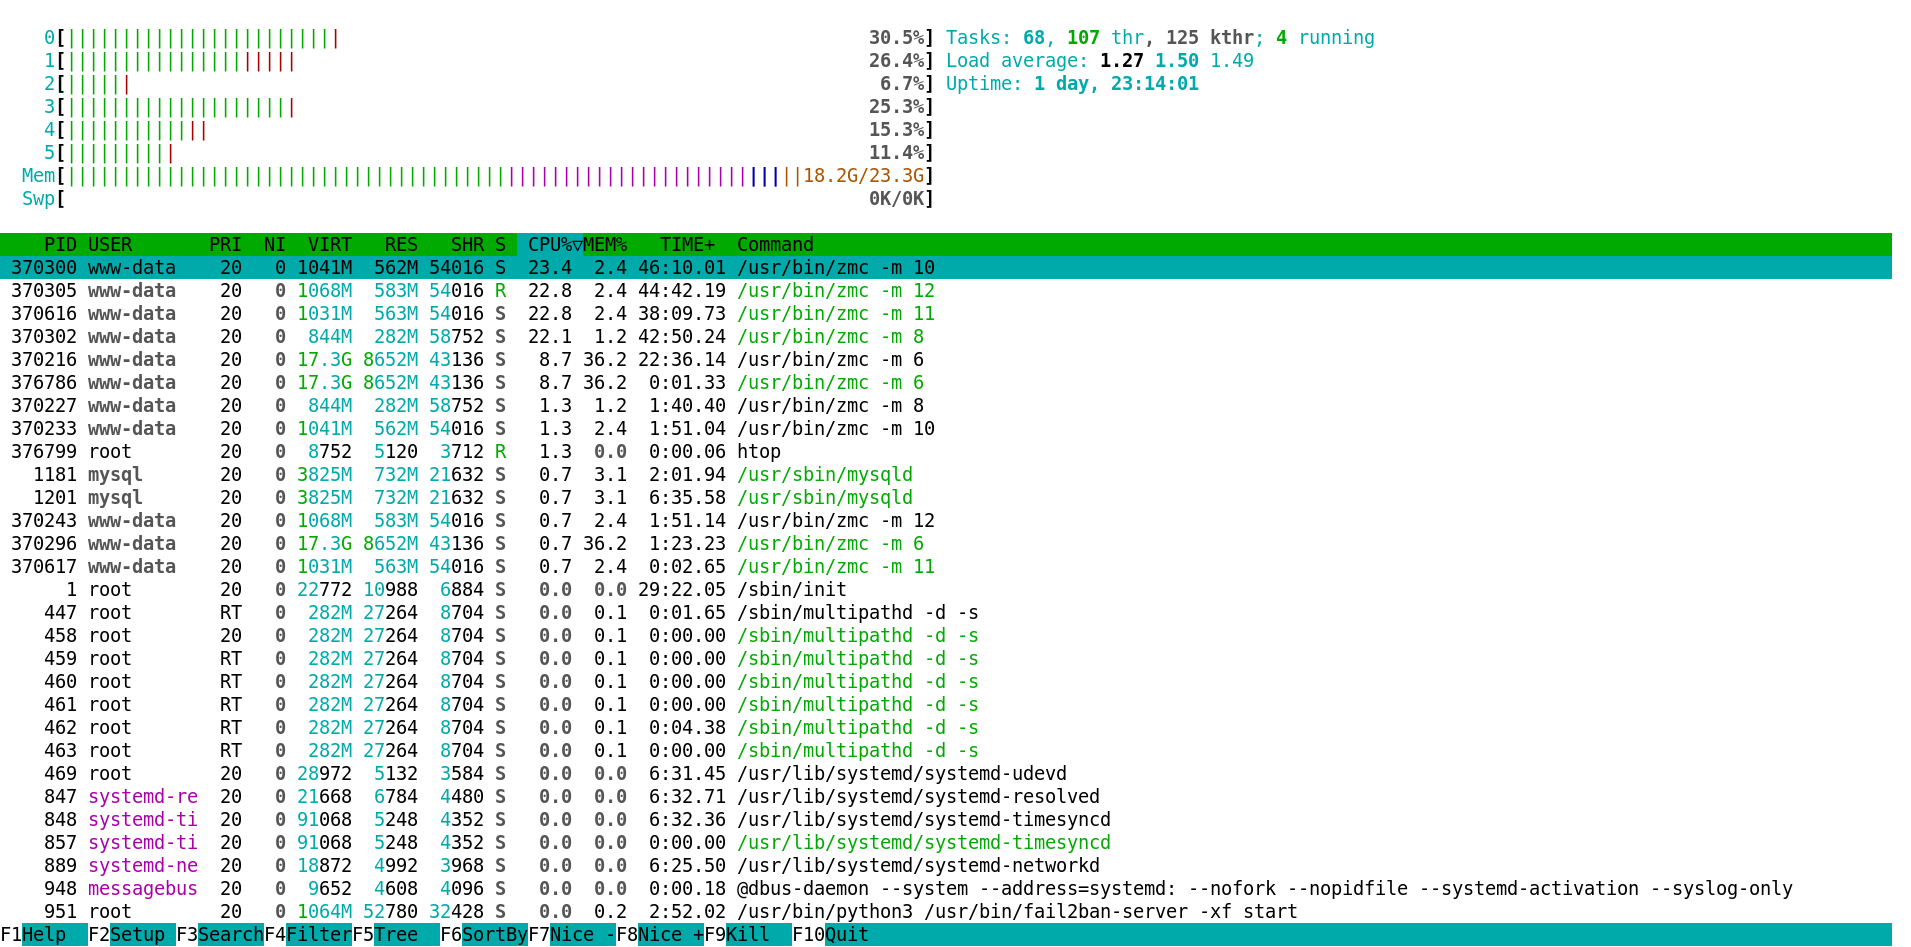Open F2 Setup in the footer

132,935
